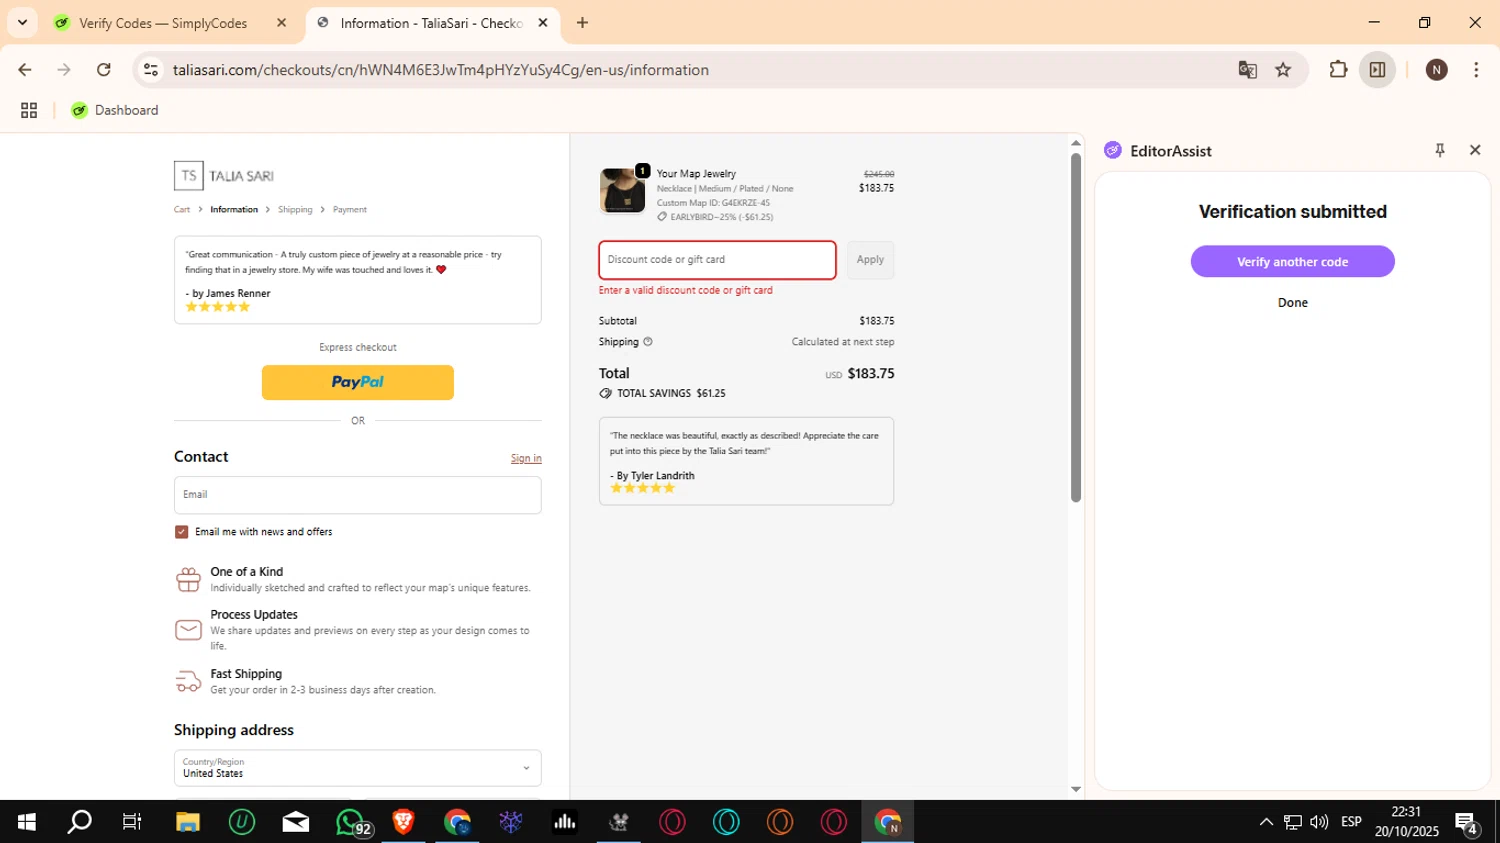This screenshot has height=843, width=1500.
Task: Focus the Email input field
Action: click(358, 495)
